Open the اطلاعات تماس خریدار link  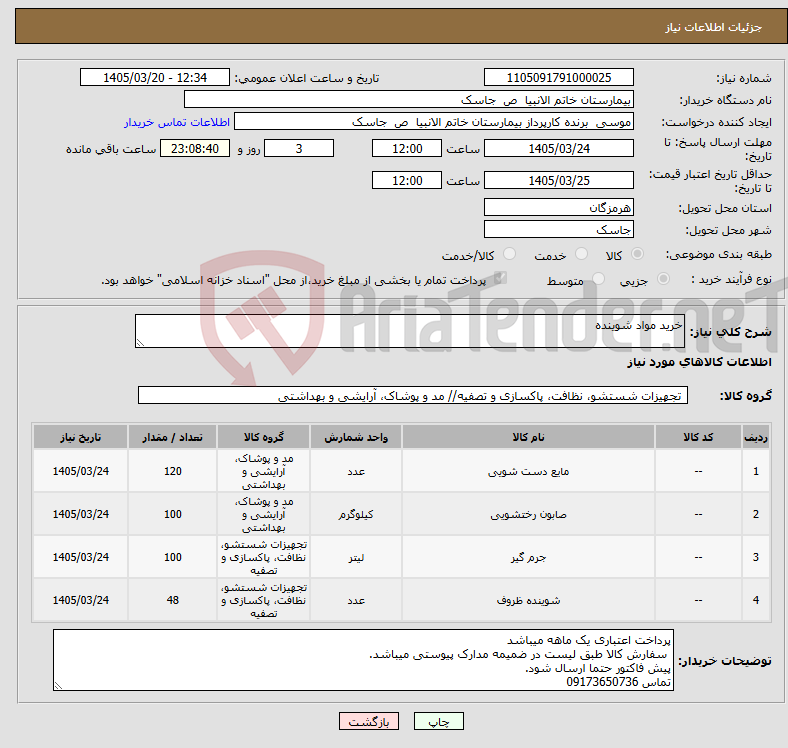[177, 122]
